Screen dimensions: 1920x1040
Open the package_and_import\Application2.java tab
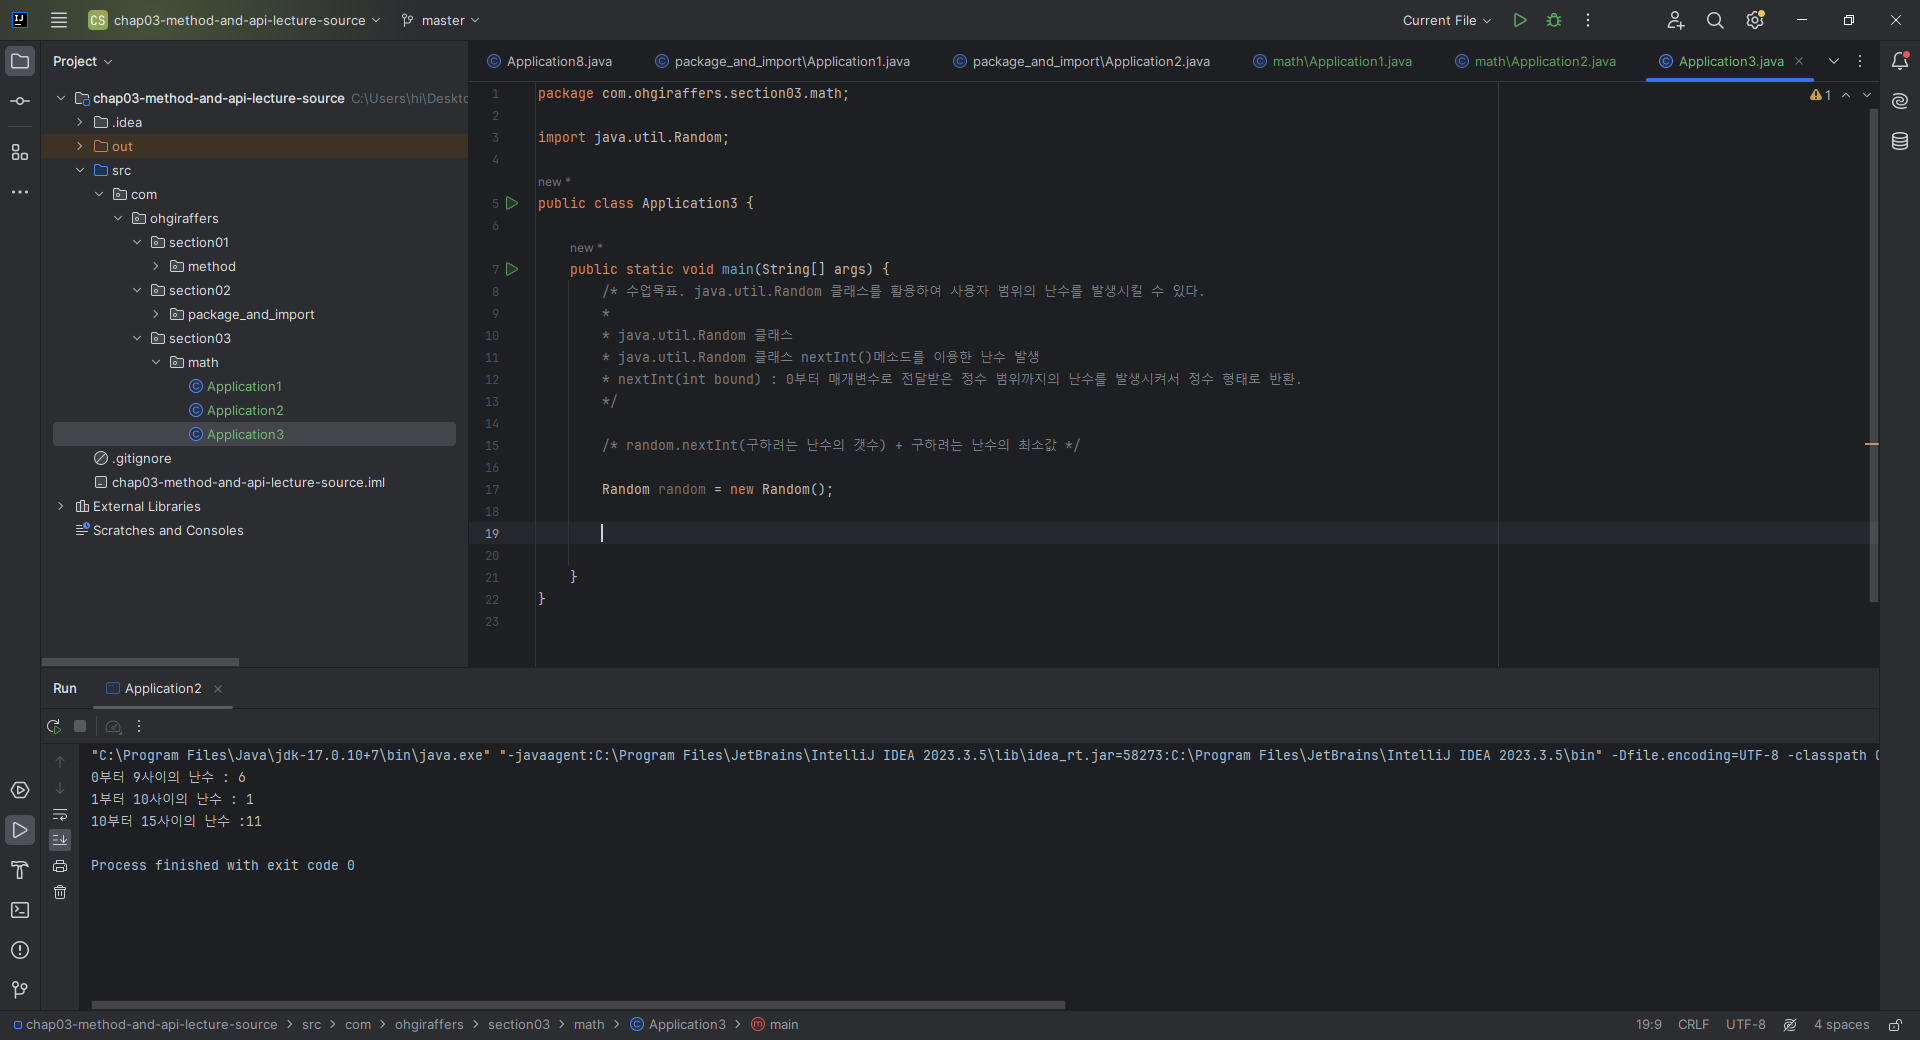(x=1081, y=61)
